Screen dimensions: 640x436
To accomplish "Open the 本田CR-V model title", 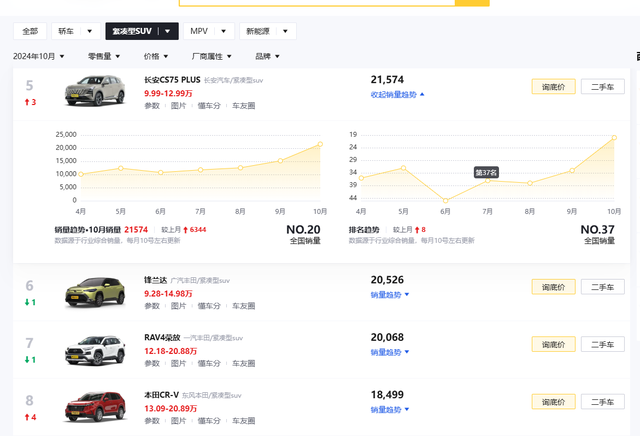I will (x=162, y=395).
